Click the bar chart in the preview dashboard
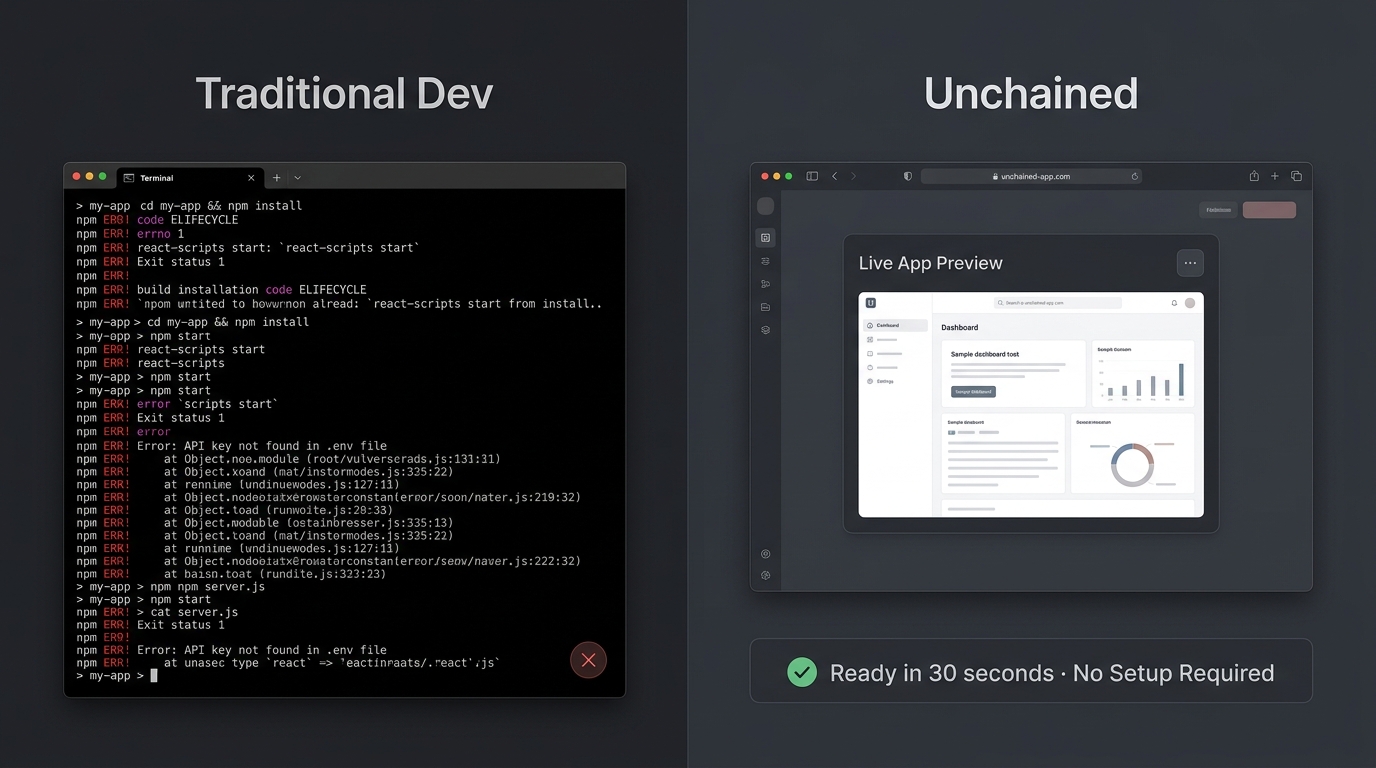Image resolution: width=1376 pixels, height=768 pixels. tap(1143, 381)
